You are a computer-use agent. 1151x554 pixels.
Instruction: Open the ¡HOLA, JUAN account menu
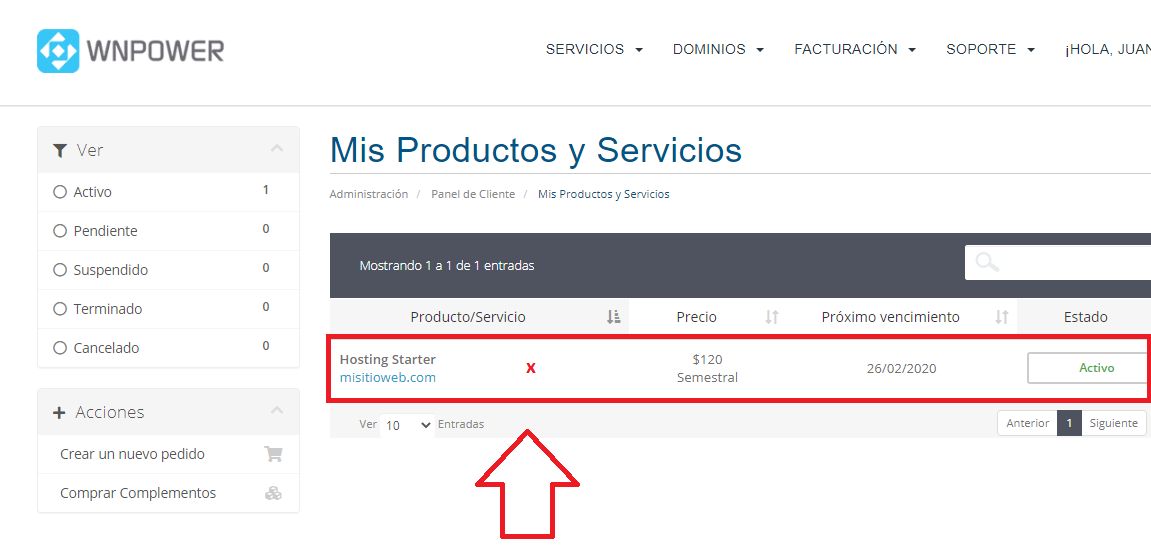pyautogui.click(x=1108, y=50)
